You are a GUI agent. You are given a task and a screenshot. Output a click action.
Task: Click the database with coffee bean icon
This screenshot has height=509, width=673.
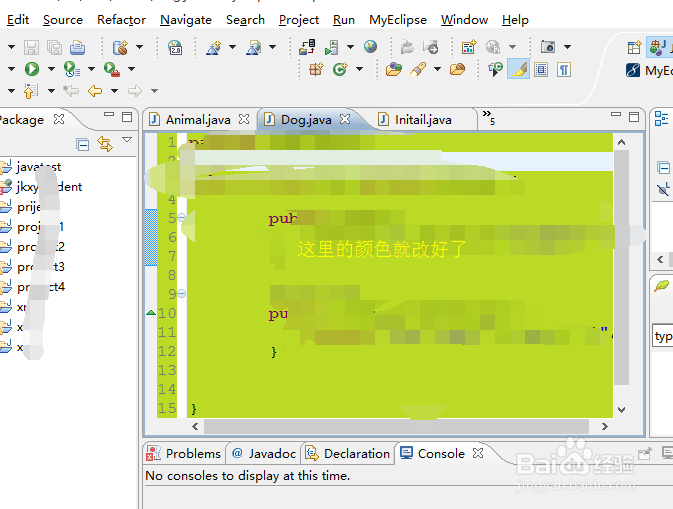tap(121, 47)
